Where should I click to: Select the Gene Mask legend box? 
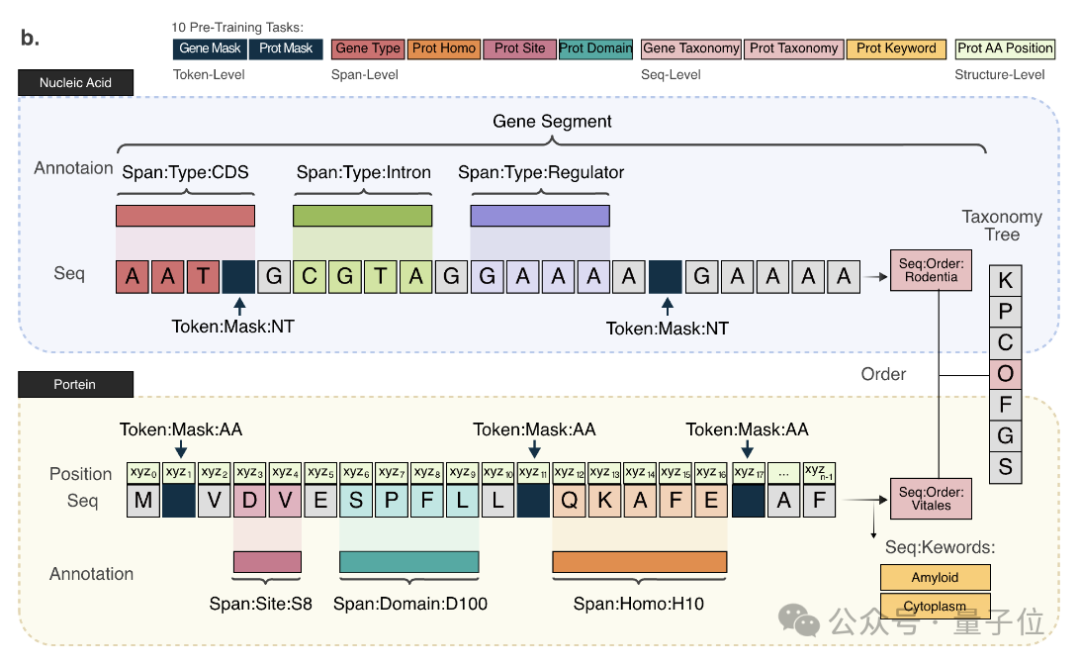click(209, 48)
